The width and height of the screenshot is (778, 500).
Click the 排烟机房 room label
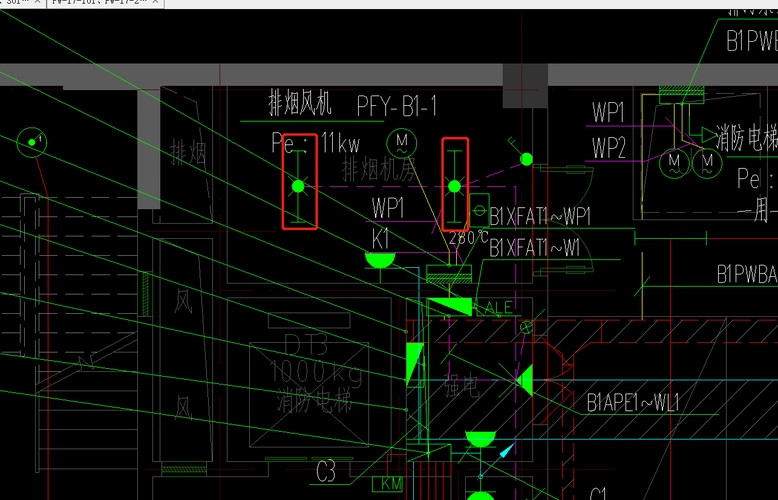(378, 170)
